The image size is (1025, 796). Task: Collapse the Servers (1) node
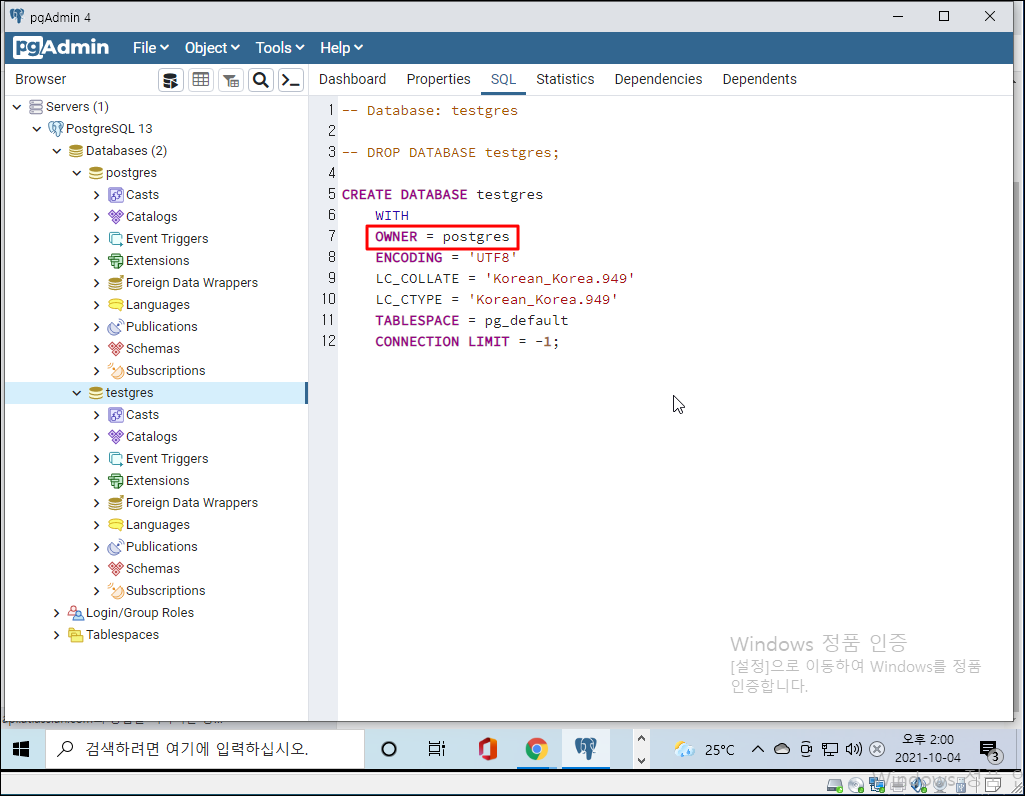point(17,107)
